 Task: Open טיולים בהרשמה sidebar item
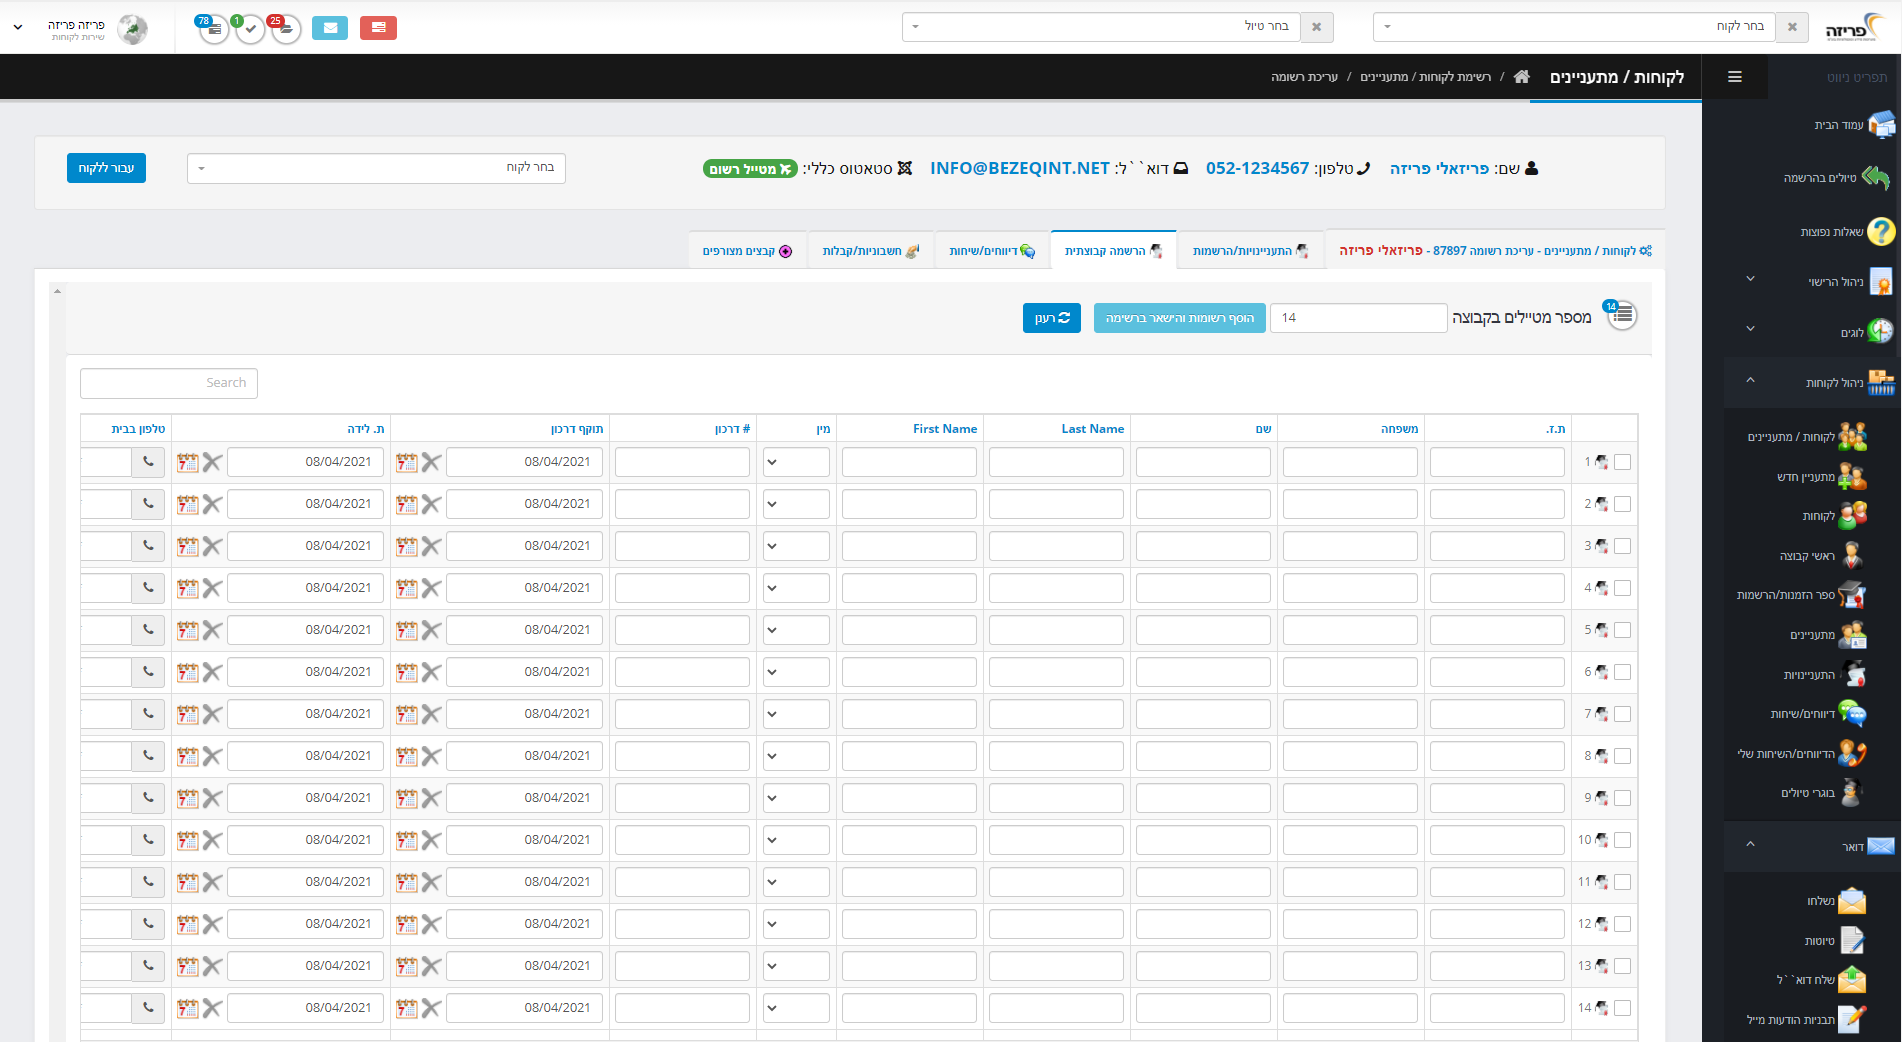click(x=1837, y=178)
